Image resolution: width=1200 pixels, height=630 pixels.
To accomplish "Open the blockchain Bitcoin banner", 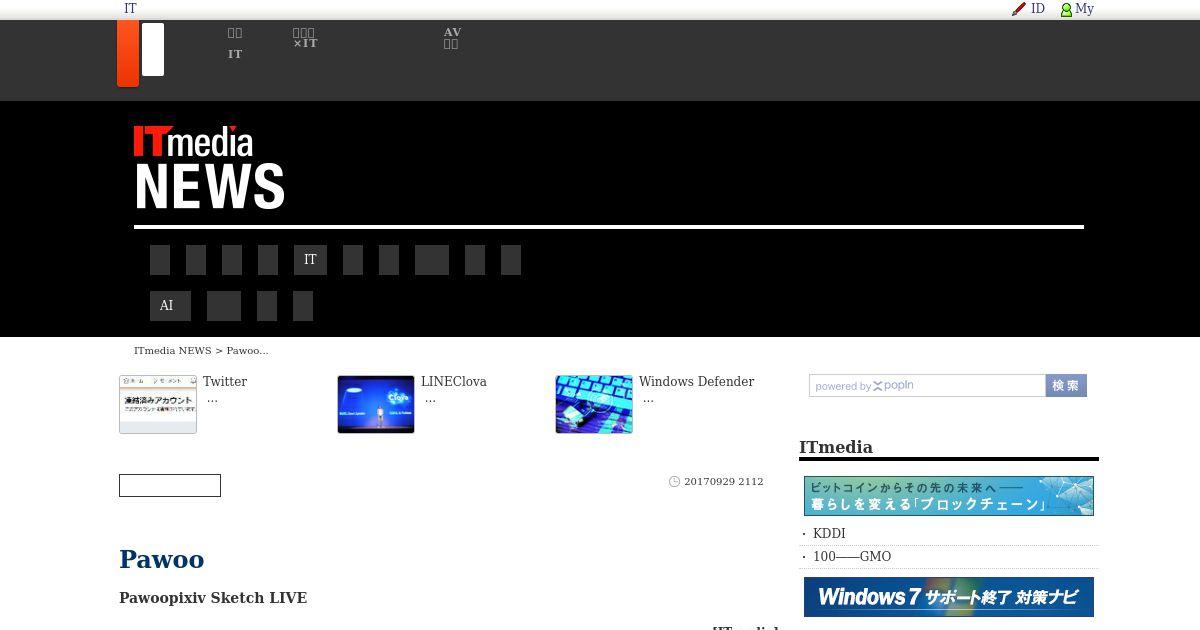I will (x=949, y=496).
